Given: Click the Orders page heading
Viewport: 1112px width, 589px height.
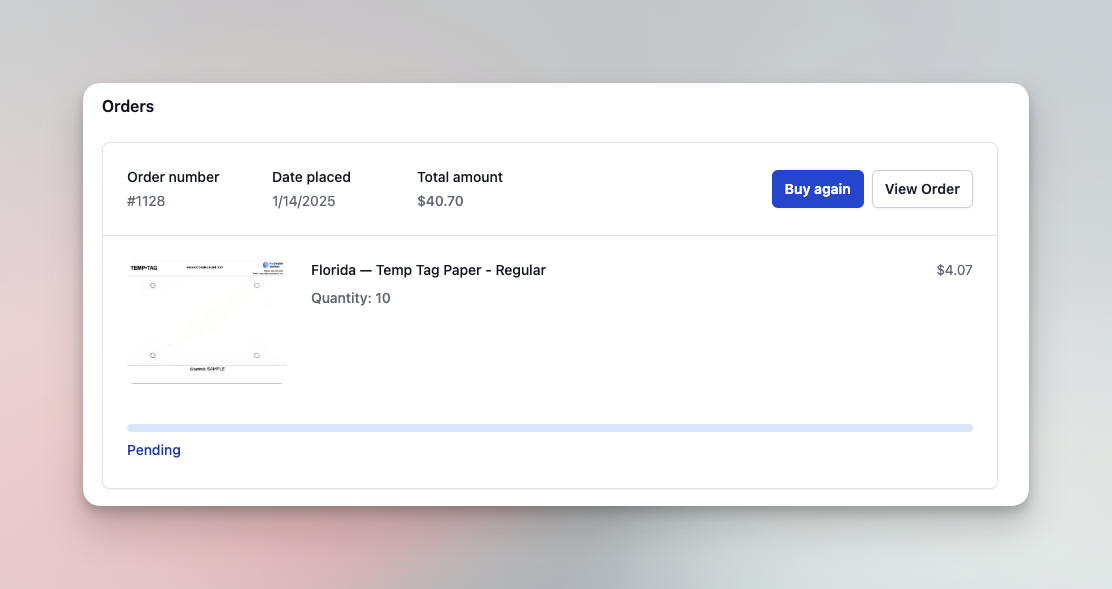Looking at the screenshot, I should pos(127,106).
